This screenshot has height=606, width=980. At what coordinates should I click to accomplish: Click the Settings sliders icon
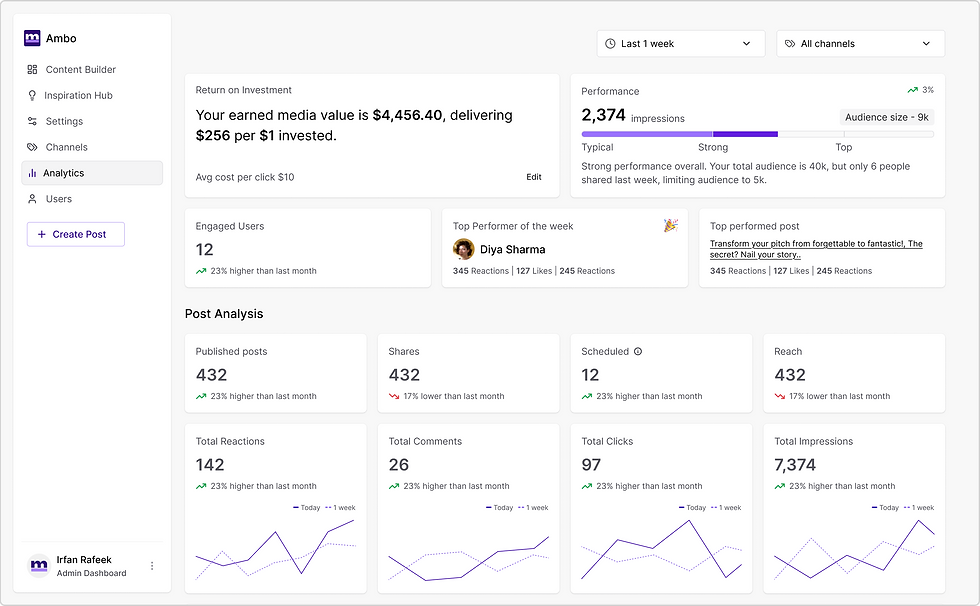tap(32, 121)
